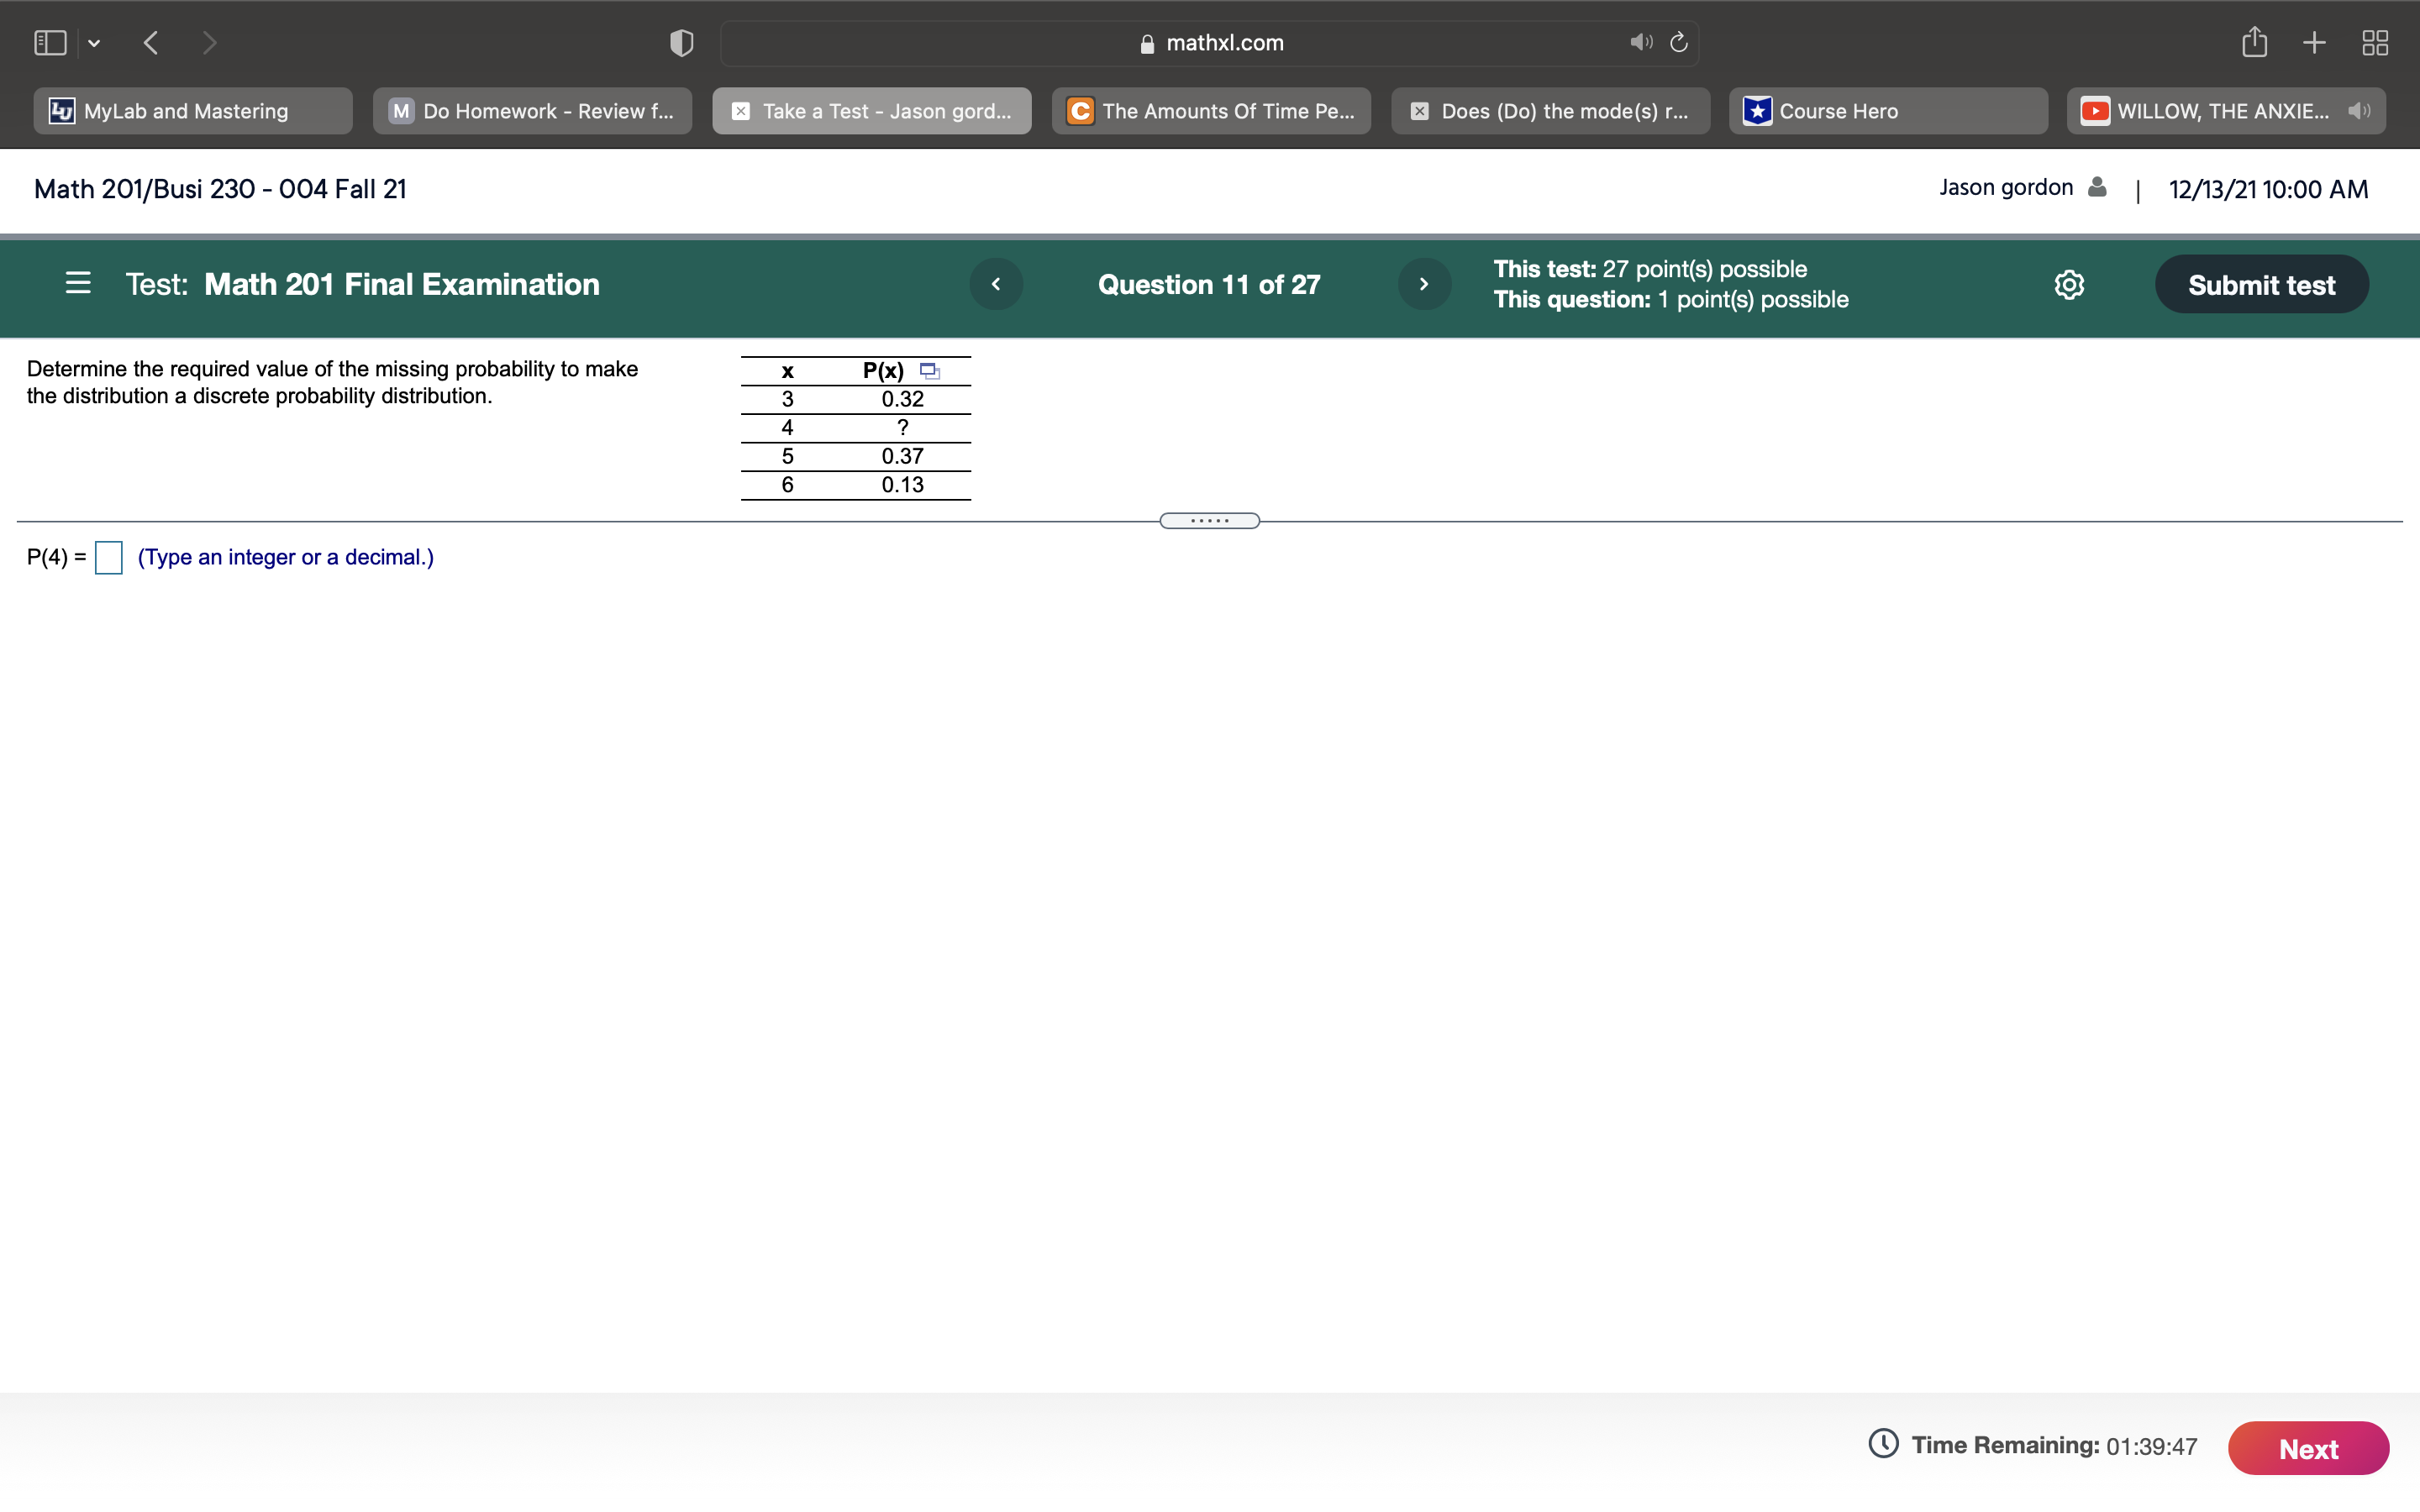
Task: Switch to the Course Hero tab
Action: [1887, 111]
